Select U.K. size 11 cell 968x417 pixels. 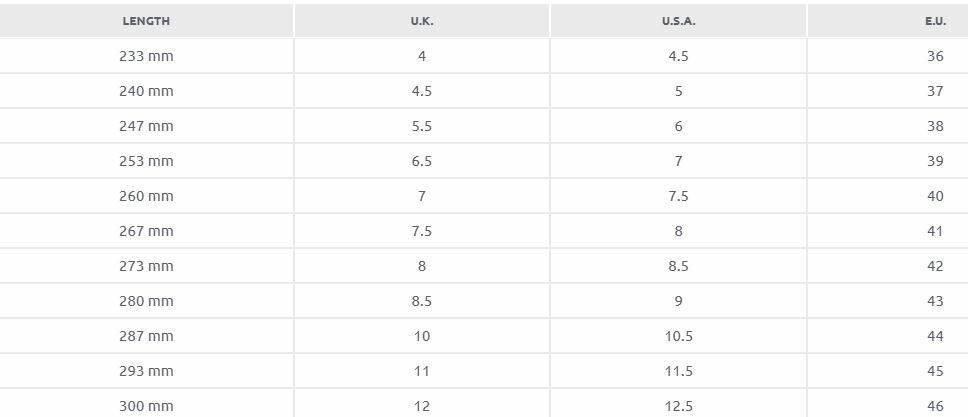click(422, 371)
